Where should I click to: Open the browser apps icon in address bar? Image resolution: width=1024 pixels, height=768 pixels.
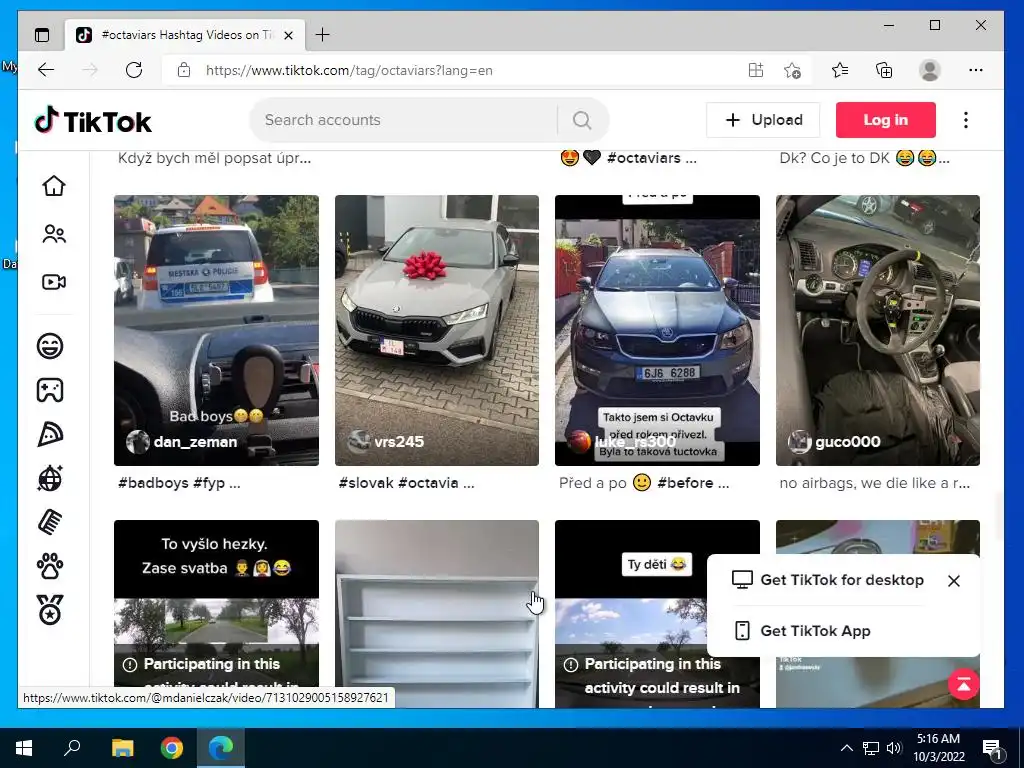(756, 70)
